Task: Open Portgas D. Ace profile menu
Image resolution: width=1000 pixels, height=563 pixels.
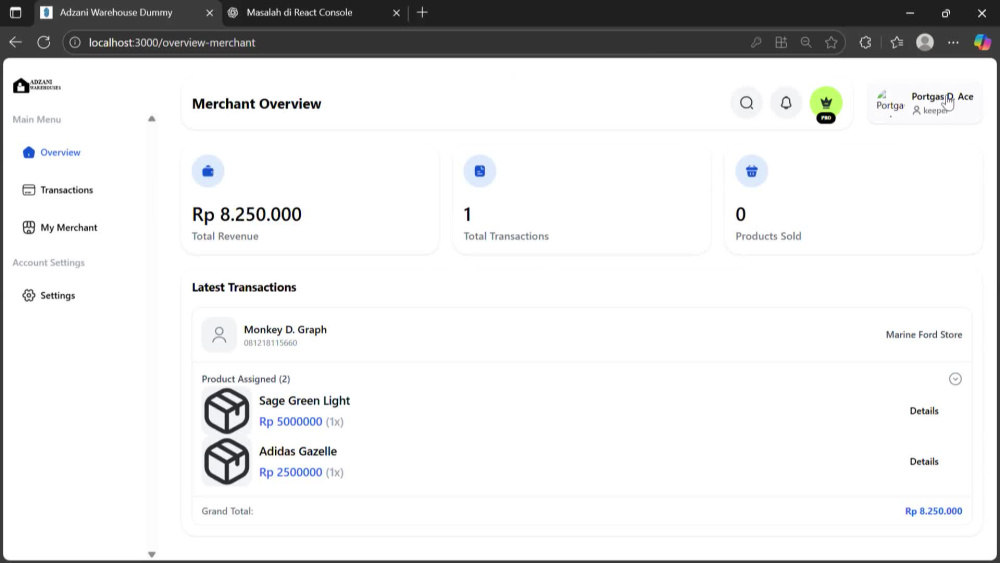Action: (925, 103)
